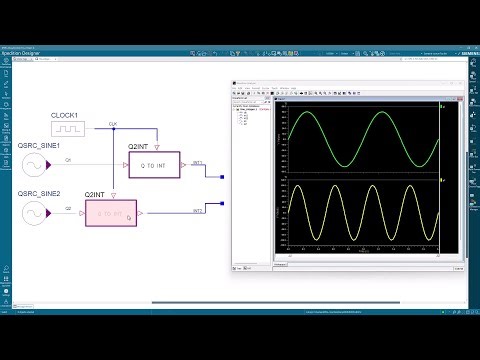Click the INT2 net label

197,211
